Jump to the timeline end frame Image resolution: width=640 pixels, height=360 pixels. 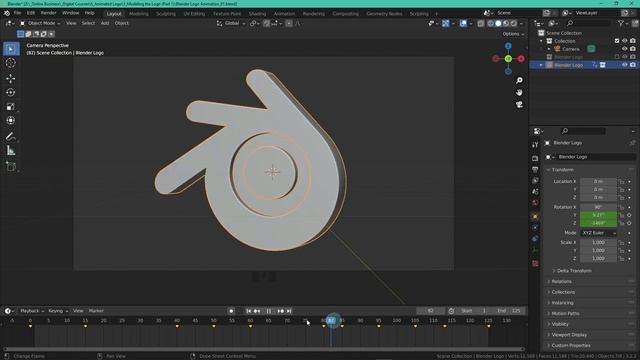click(x=289, y=311)
